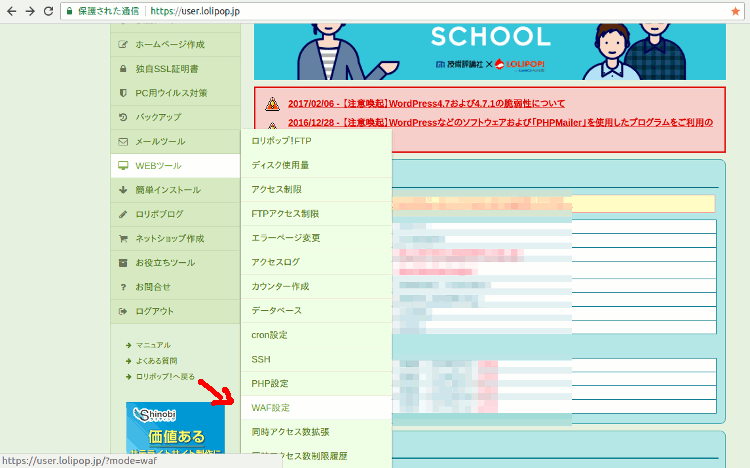Open the よくある質問 link
750x468 pixels.
click(156, 361)
